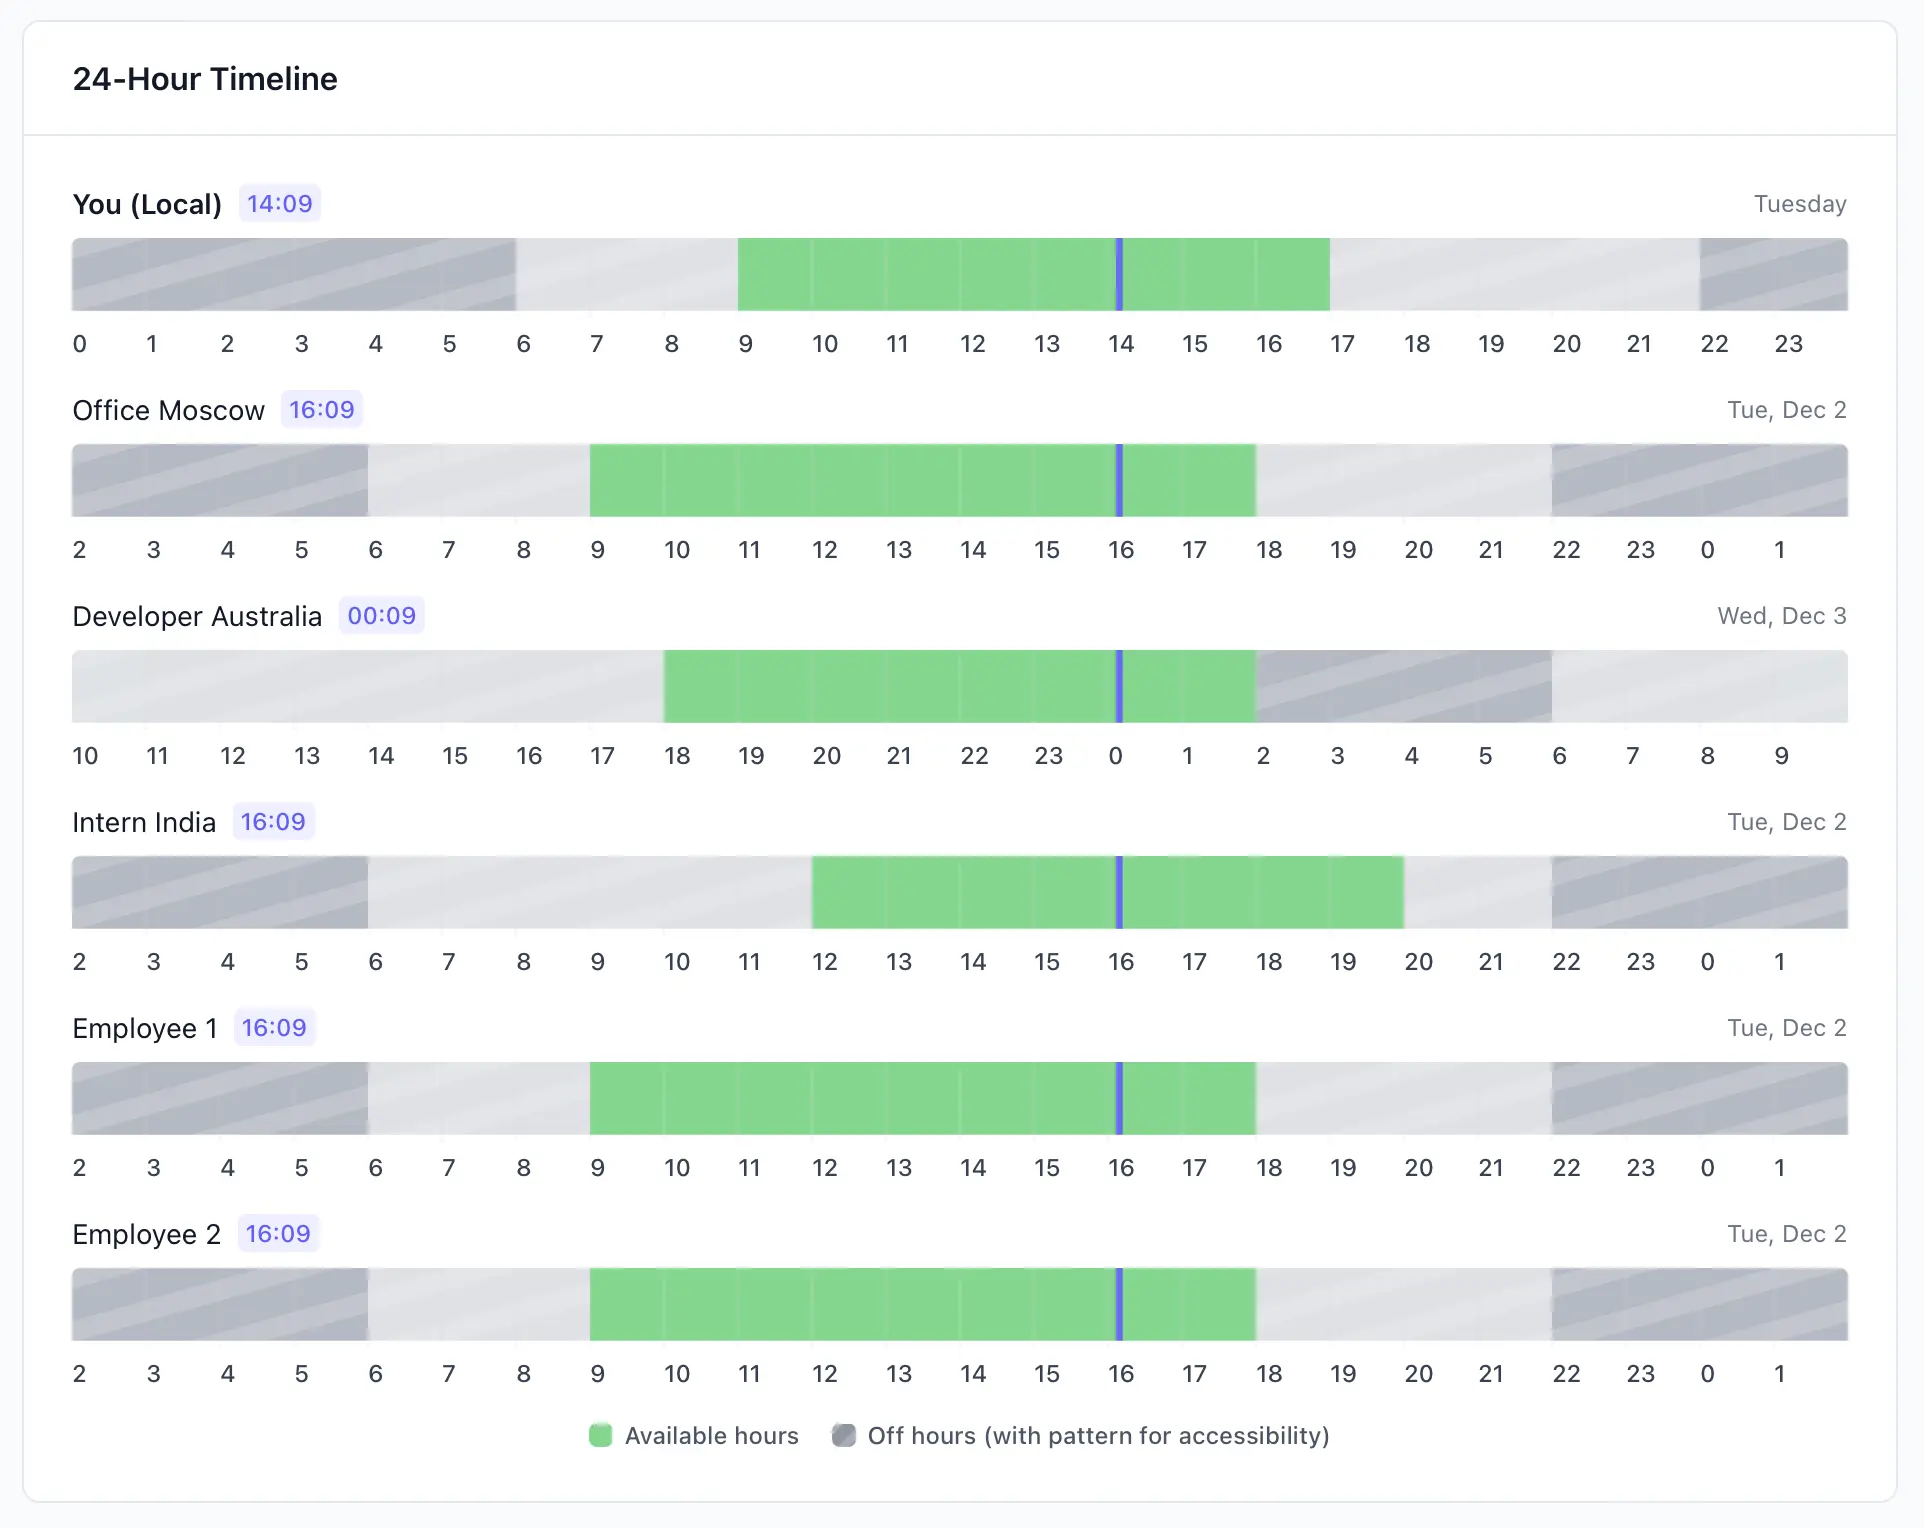
Task: Click the 00:09 badge for Developer Australia
Action: 381,616
